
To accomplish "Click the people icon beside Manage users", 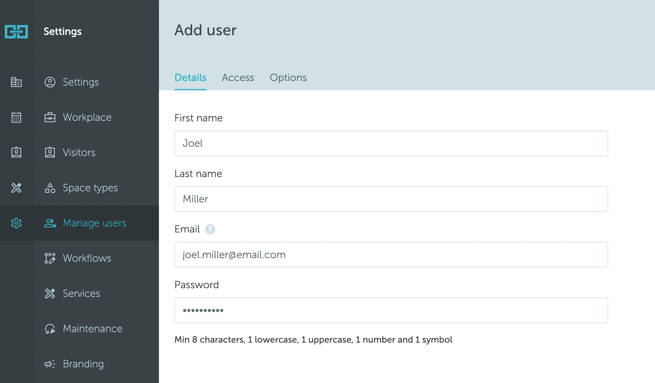I will tap(50, 223).
